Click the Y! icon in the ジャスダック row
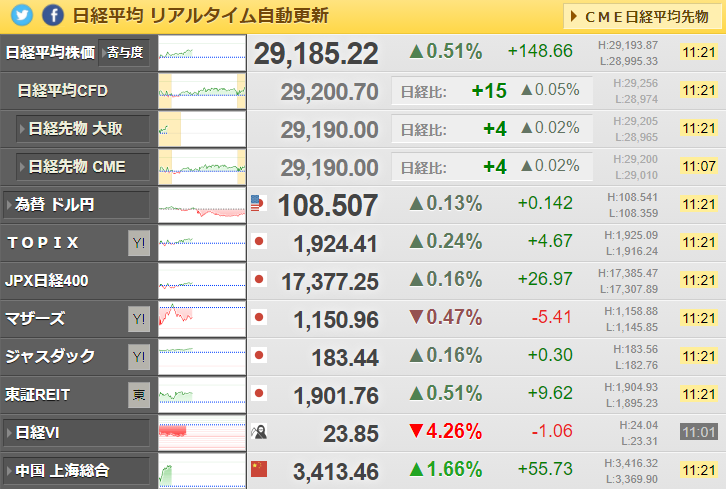 click(139, 357)
